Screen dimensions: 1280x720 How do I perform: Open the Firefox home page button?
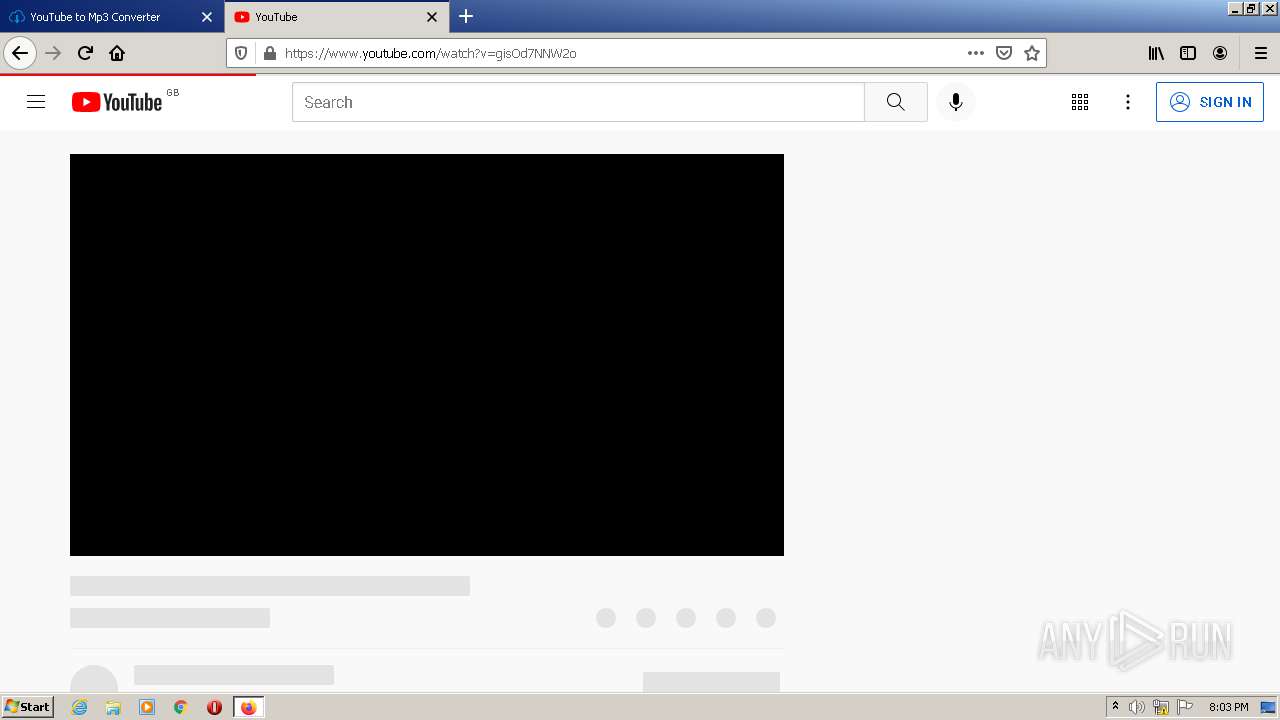coord(117,53)
